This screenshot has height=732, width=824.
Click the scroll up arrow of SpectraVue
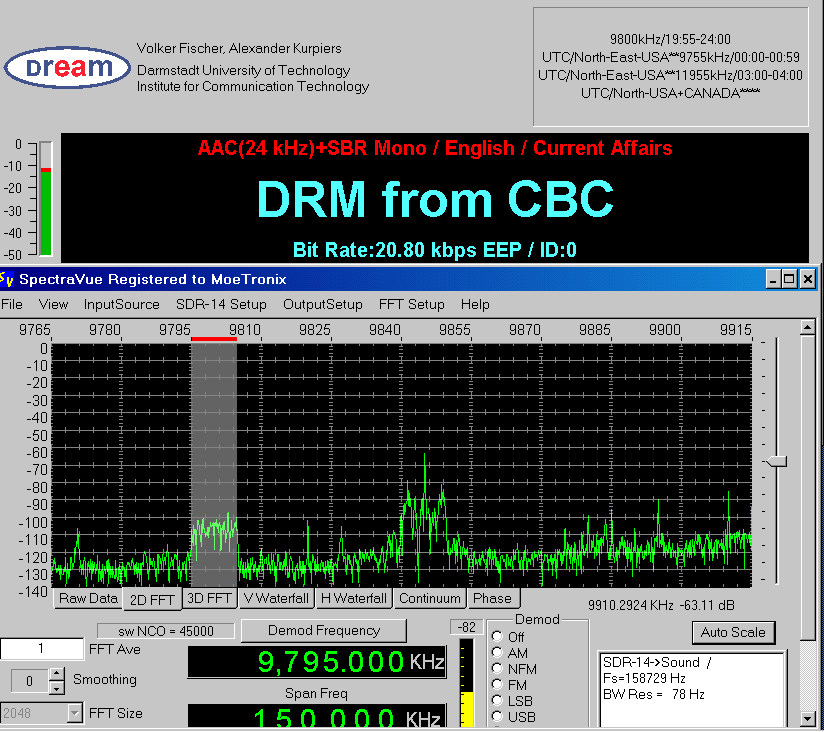(x=808, y=327)
